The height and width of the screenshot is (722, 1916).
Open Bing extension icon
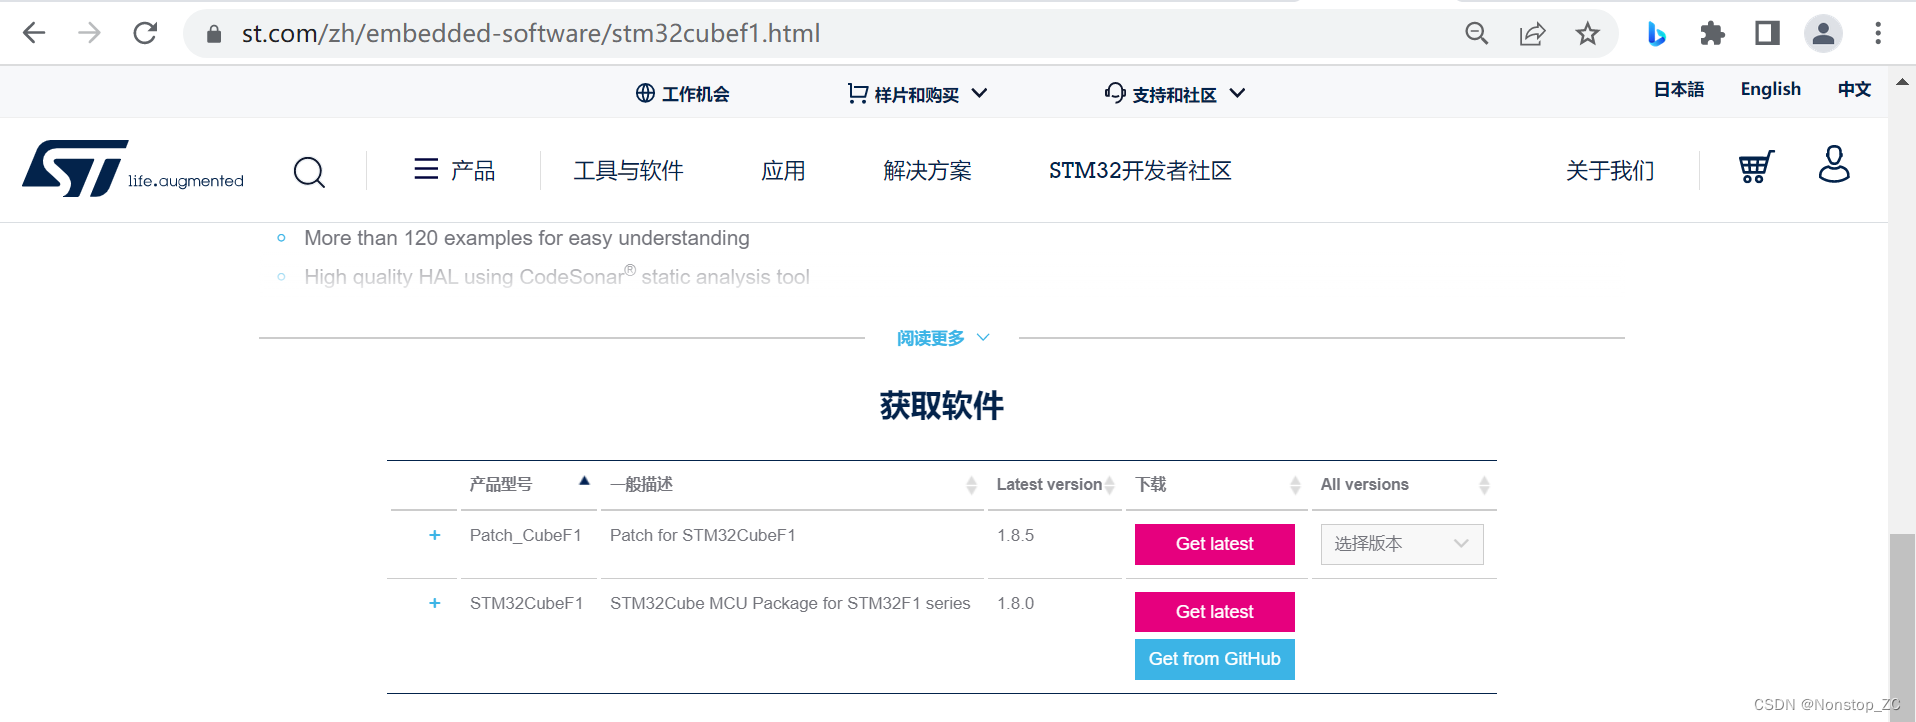click(1656, 34)
